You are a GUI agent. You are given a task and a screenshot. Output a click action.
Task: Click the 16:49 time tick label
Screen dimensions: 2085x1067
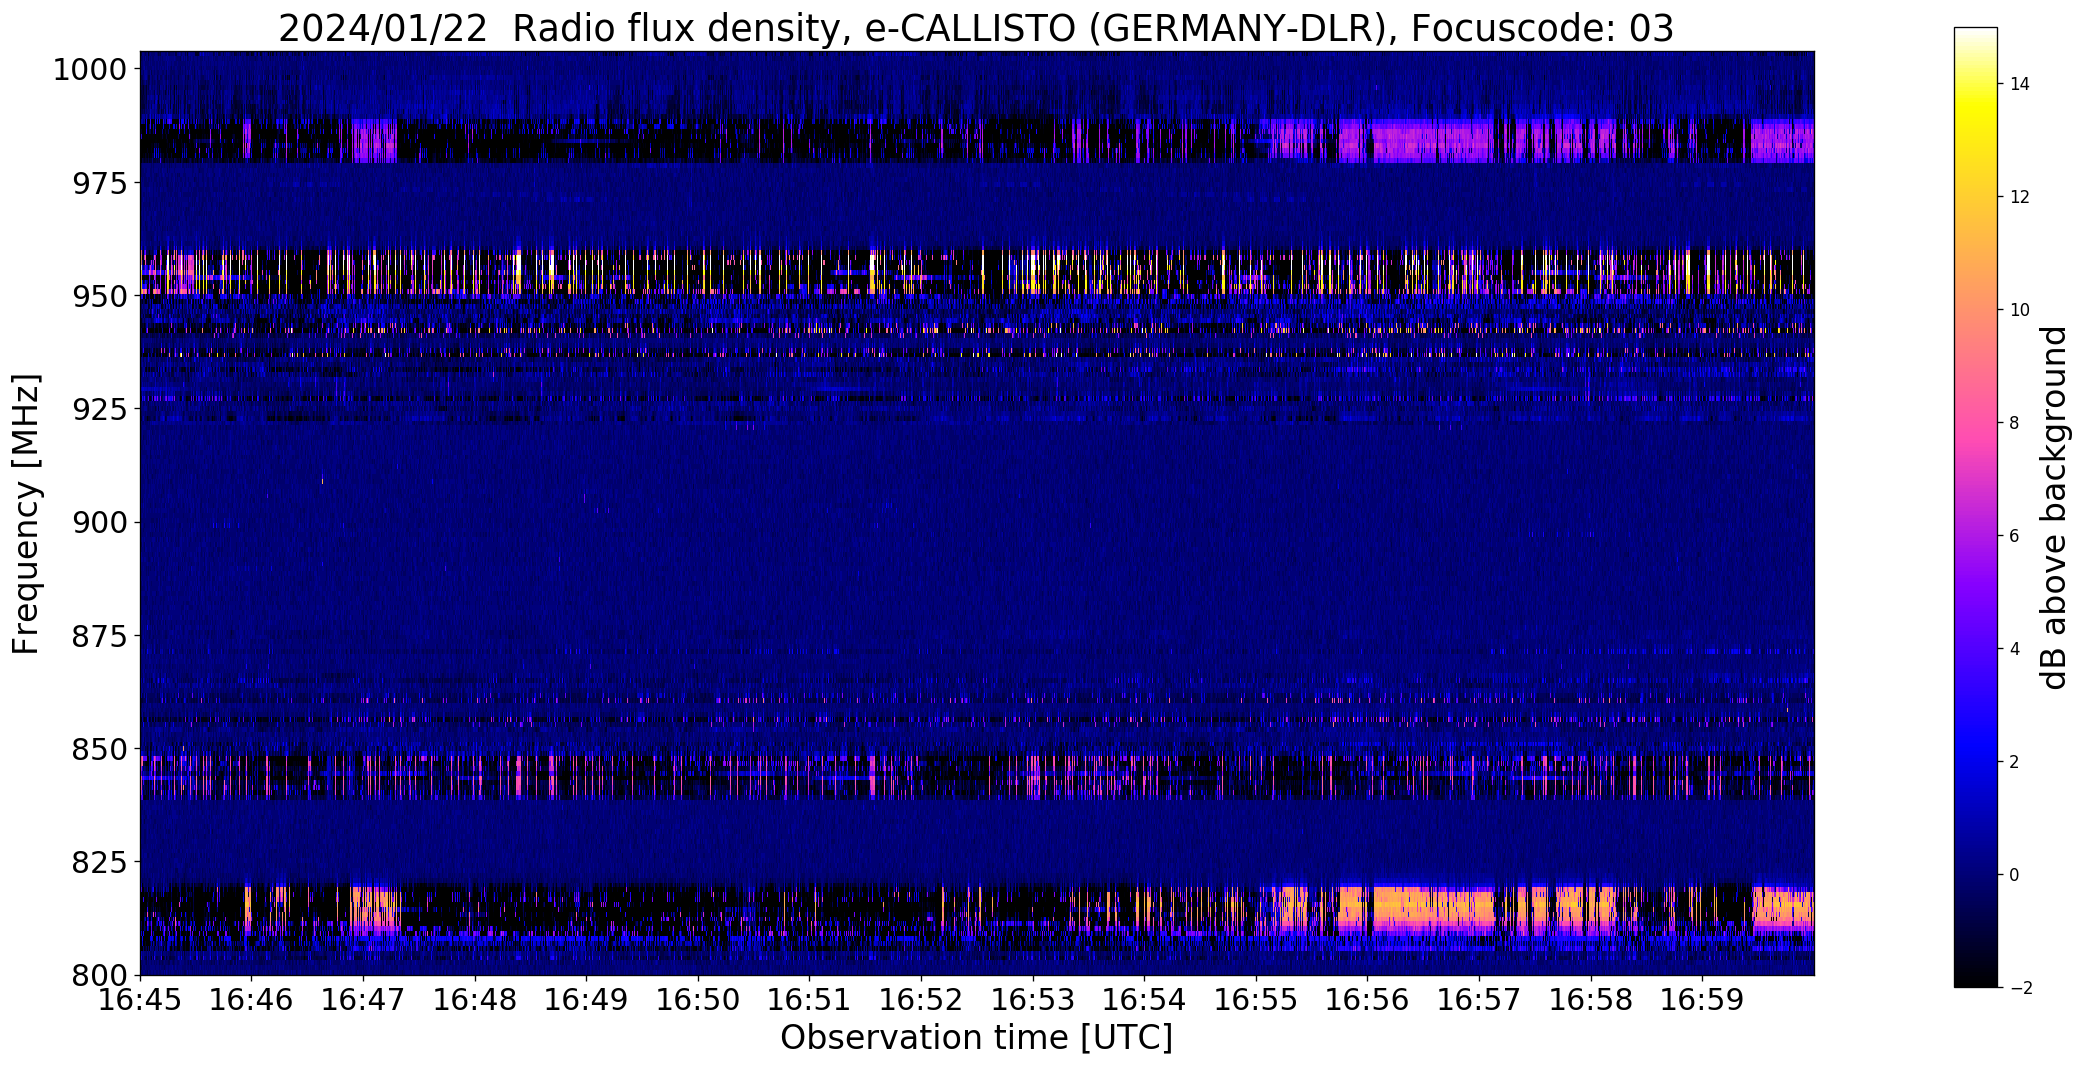[586, 1000]
